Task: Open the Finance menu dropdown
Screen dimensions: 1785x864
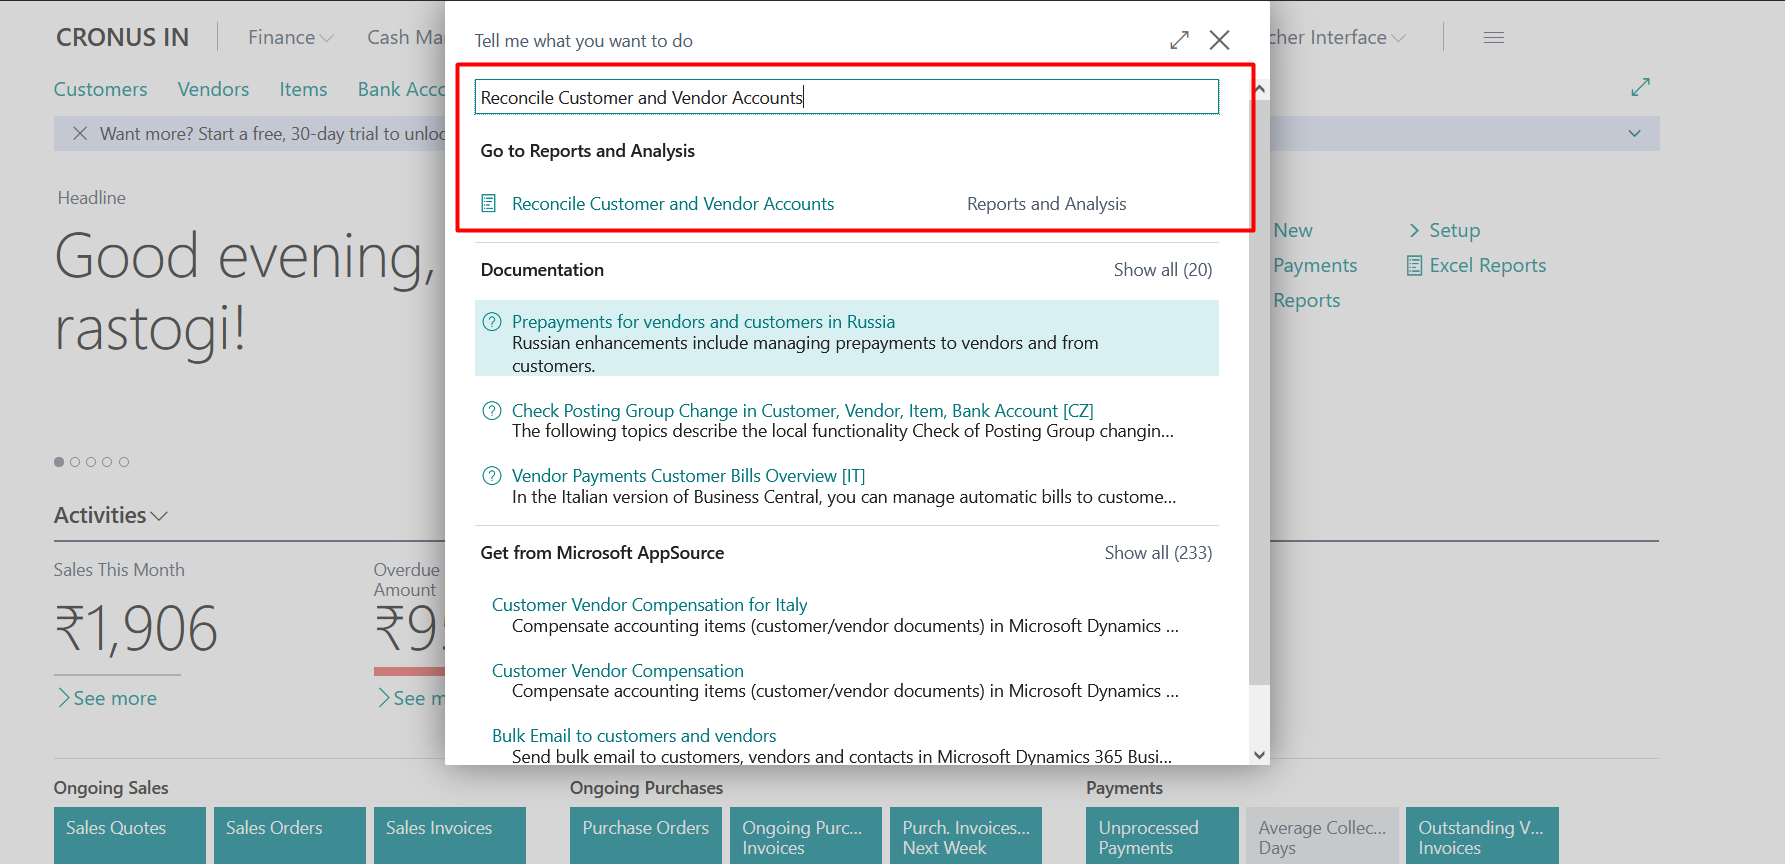Action: [290, 38]
